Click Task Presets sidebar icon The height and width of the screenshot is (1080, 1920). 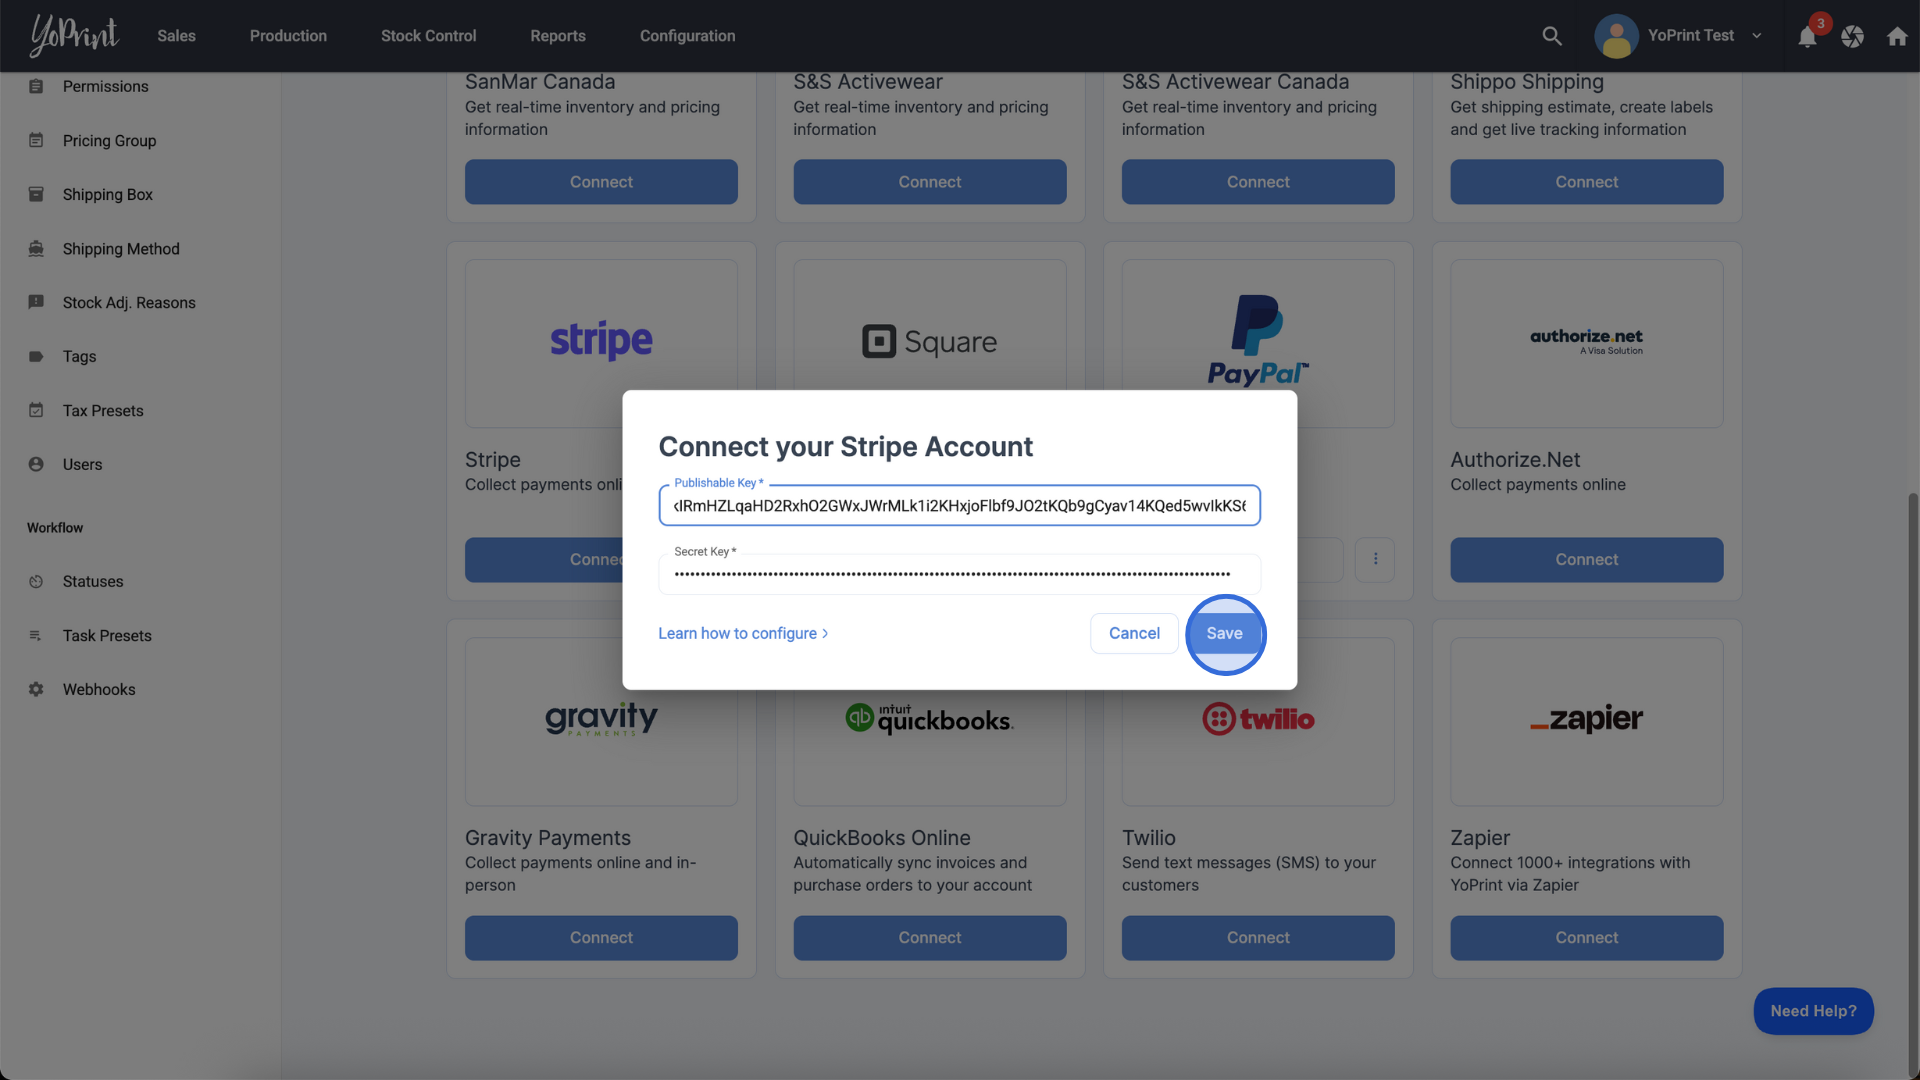[36, 635]
